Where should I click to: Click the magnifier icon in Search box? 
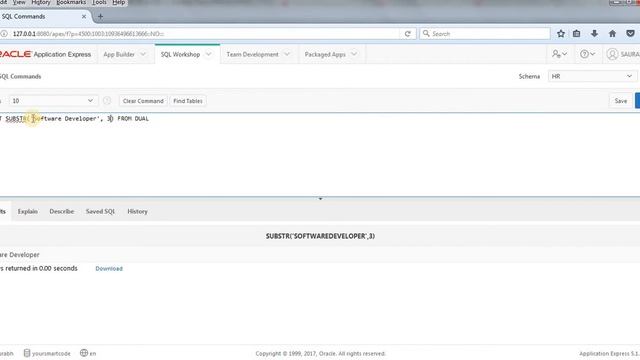click(x=426, y=33)
